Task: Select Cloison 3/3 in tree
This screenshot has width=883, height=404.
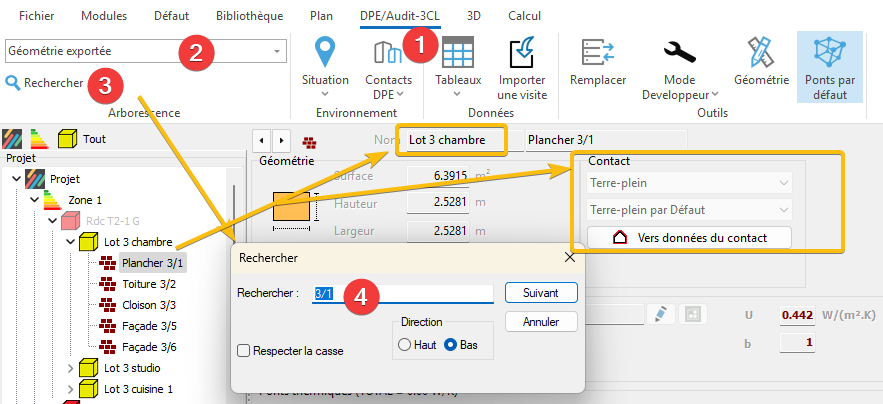Action: 149,305
